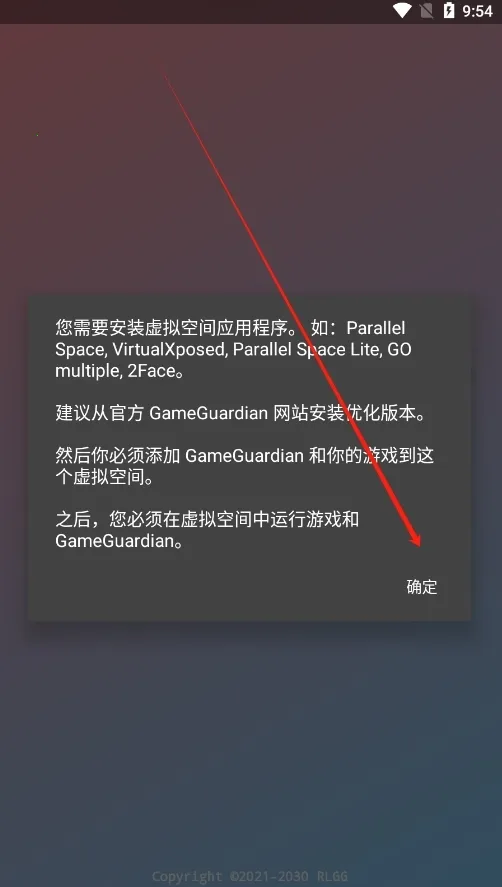
Task: Tap the 之后，您必须在虚拟空间中运行游戏和 line
Action: 207,519
